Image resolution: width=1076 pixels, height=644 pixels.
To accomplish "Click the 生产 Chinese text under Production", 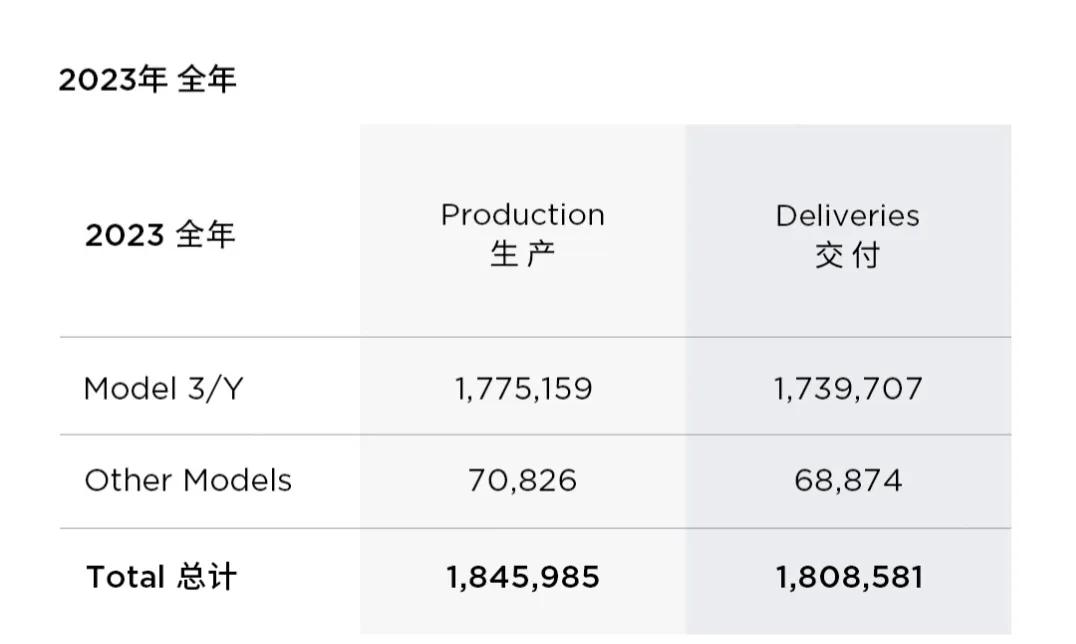I will tap(523, 254).
